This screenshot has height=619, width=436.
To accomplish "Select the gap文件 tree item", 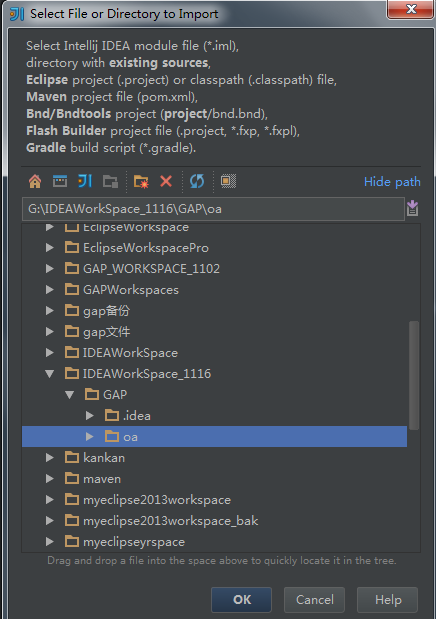I will (97, 331).
